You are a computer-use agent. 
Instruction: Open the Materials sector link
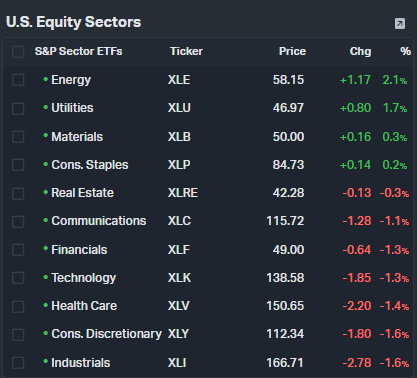click(77, 137)
